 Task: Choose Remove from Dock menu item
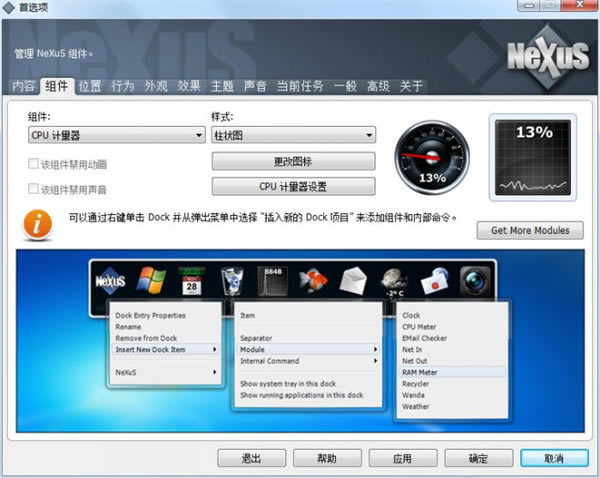[146, 338]
